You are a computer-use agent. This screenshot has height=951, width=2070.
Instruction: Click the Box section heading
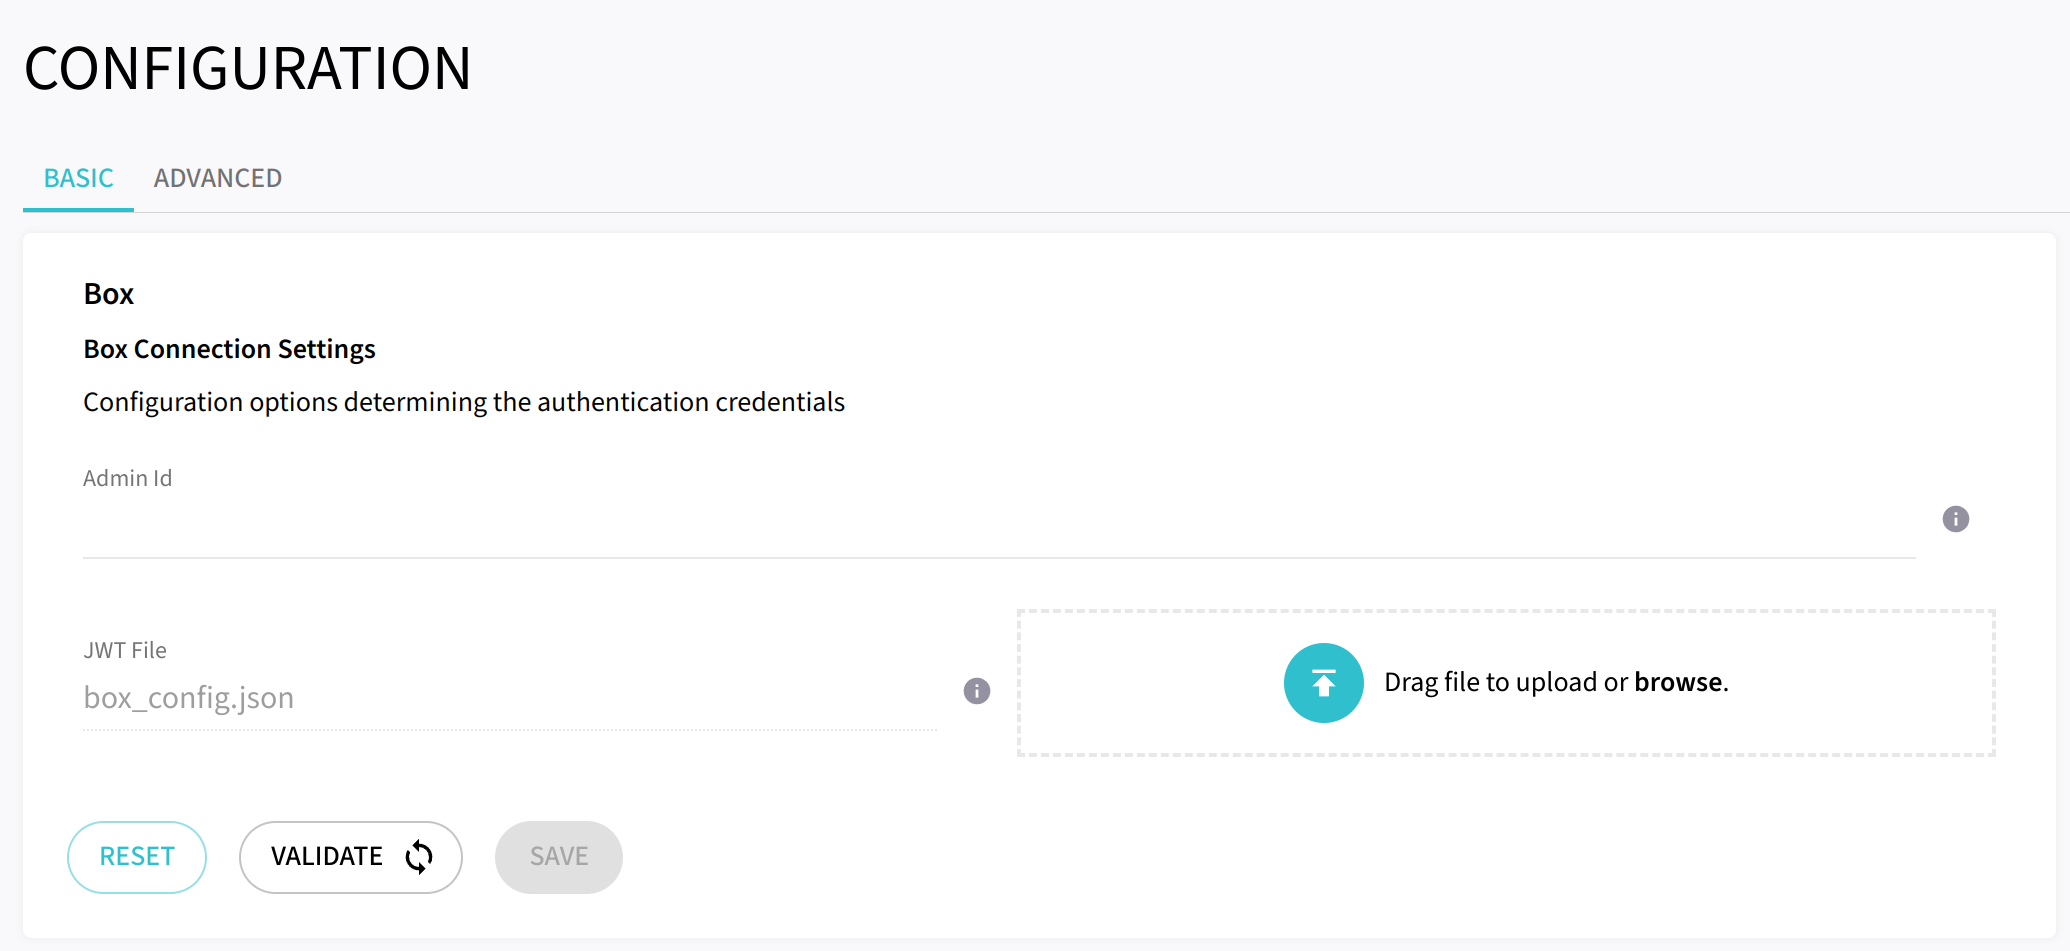coord(108,294)
